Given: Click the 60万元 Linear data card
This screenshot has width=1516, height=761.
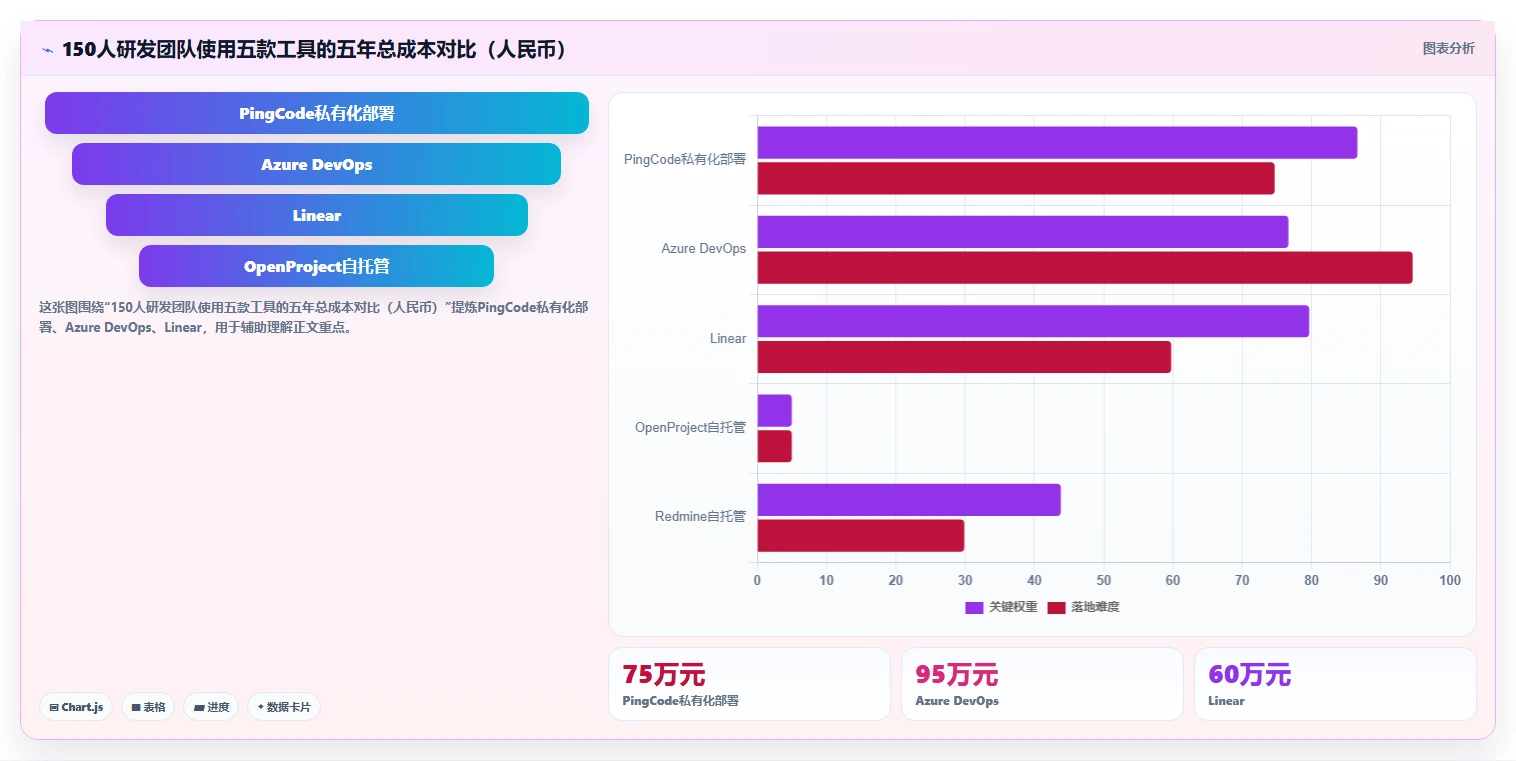Looking at the screenshot, I should click(x=1335, y=684).
